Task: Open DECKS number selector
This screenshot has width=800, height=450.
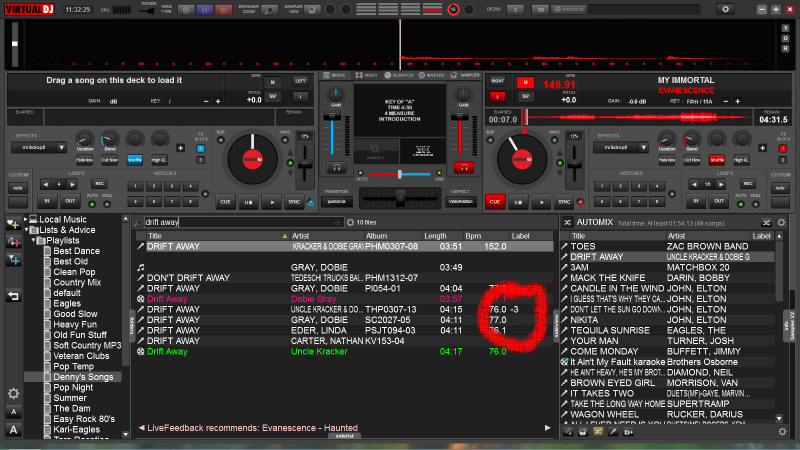Action: coord(515,9)
